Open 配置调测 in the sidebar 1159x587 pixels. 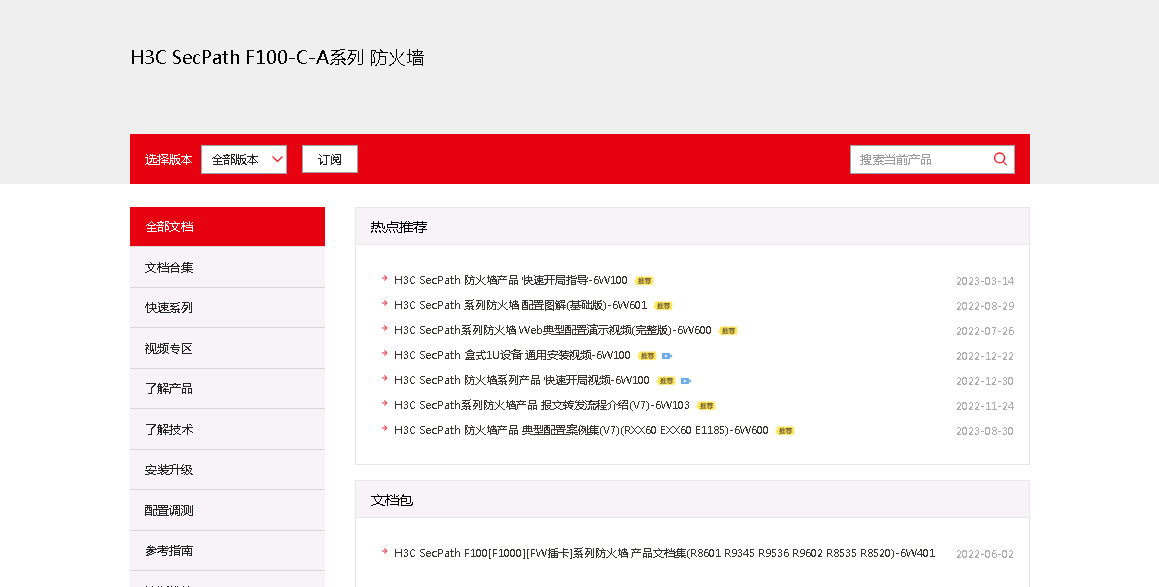(228, 510)
